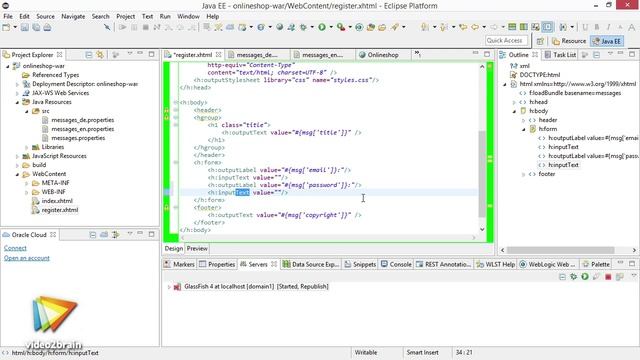
Task: Open the Project menu
Action: pos(125,16)
